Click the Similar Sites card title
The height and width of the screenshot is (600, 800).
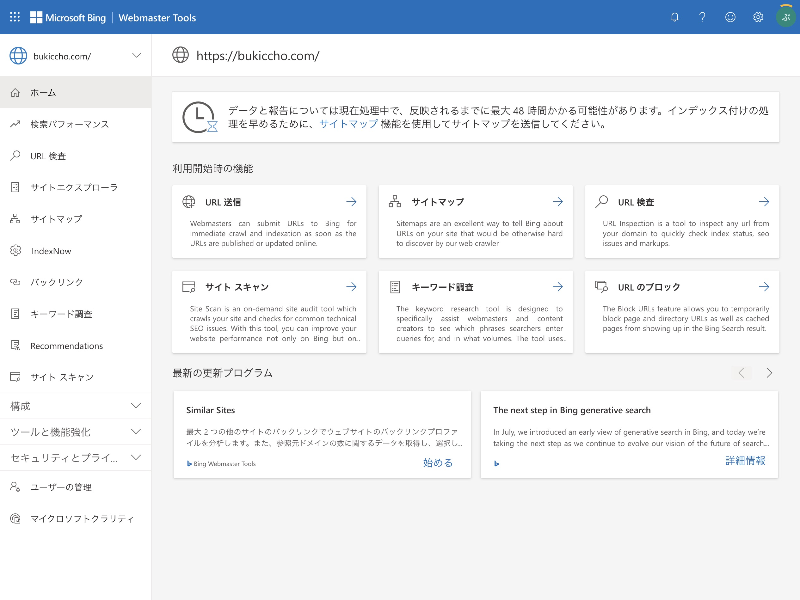tap(211, 410)
